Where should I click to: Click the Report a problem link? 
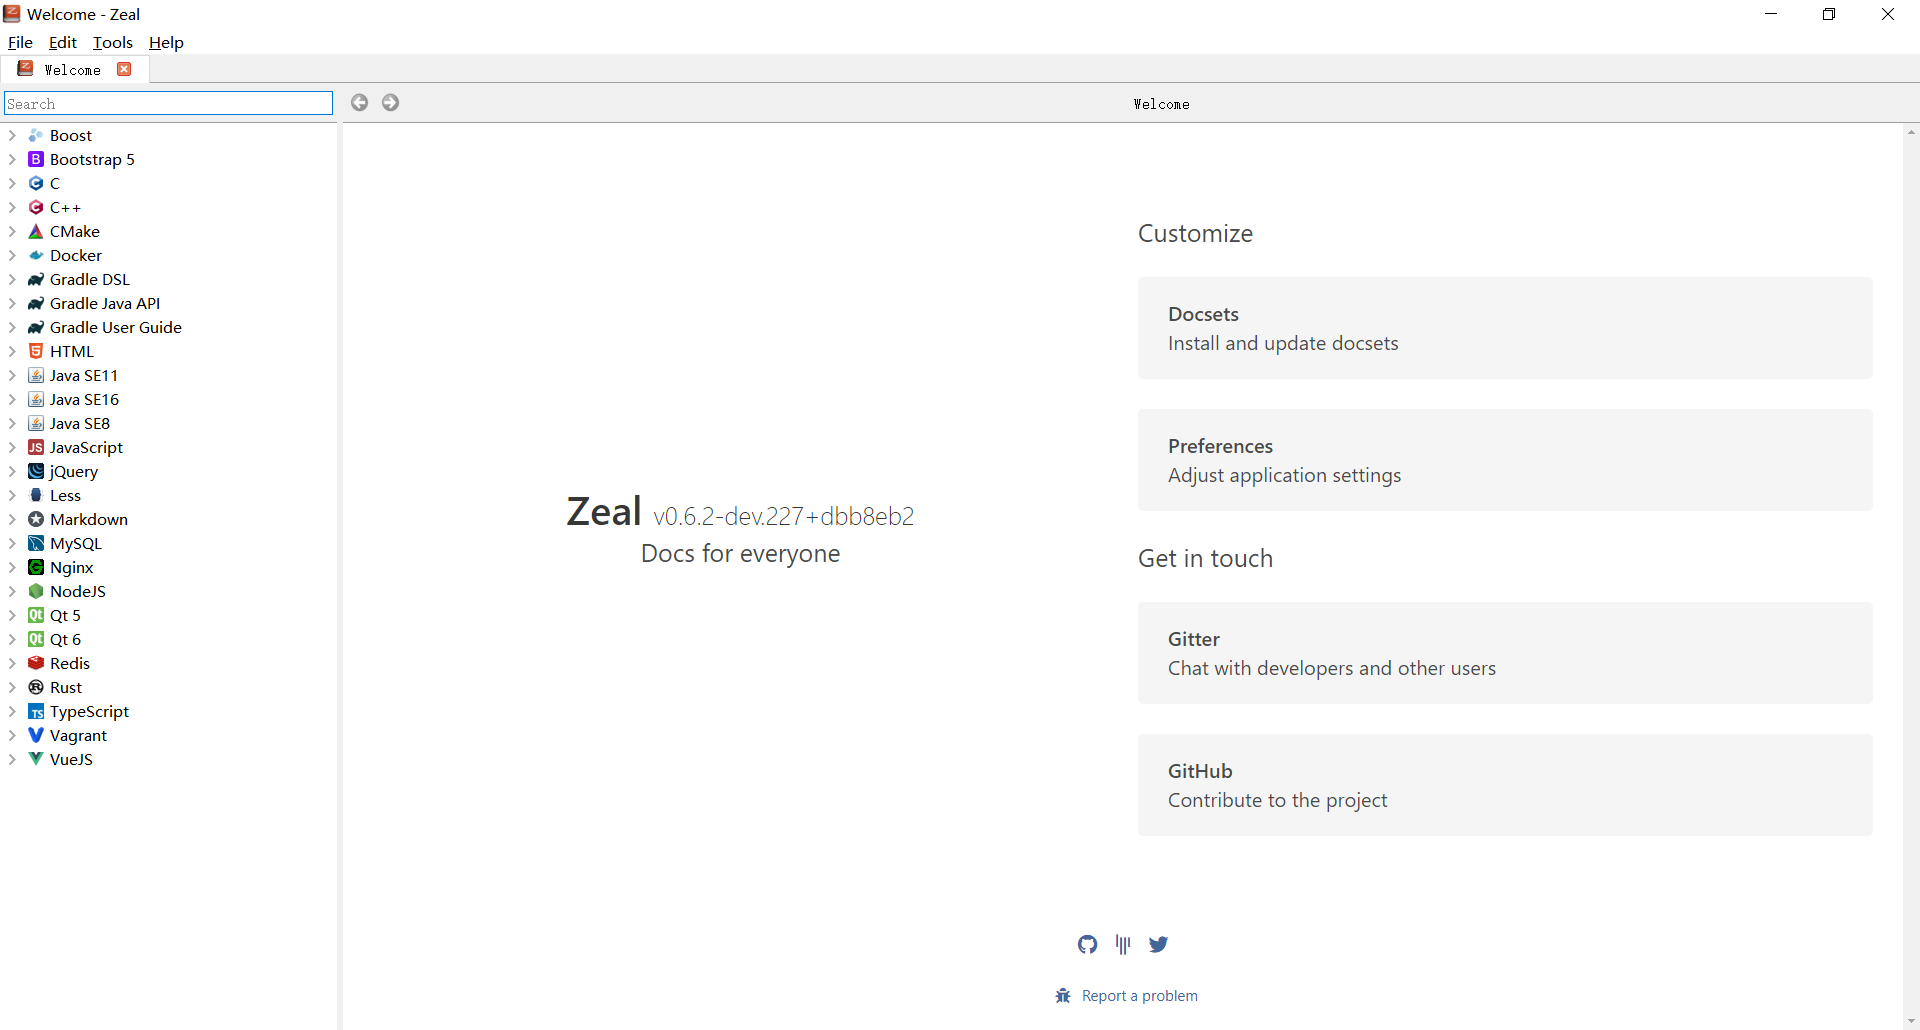point(1139,996)
